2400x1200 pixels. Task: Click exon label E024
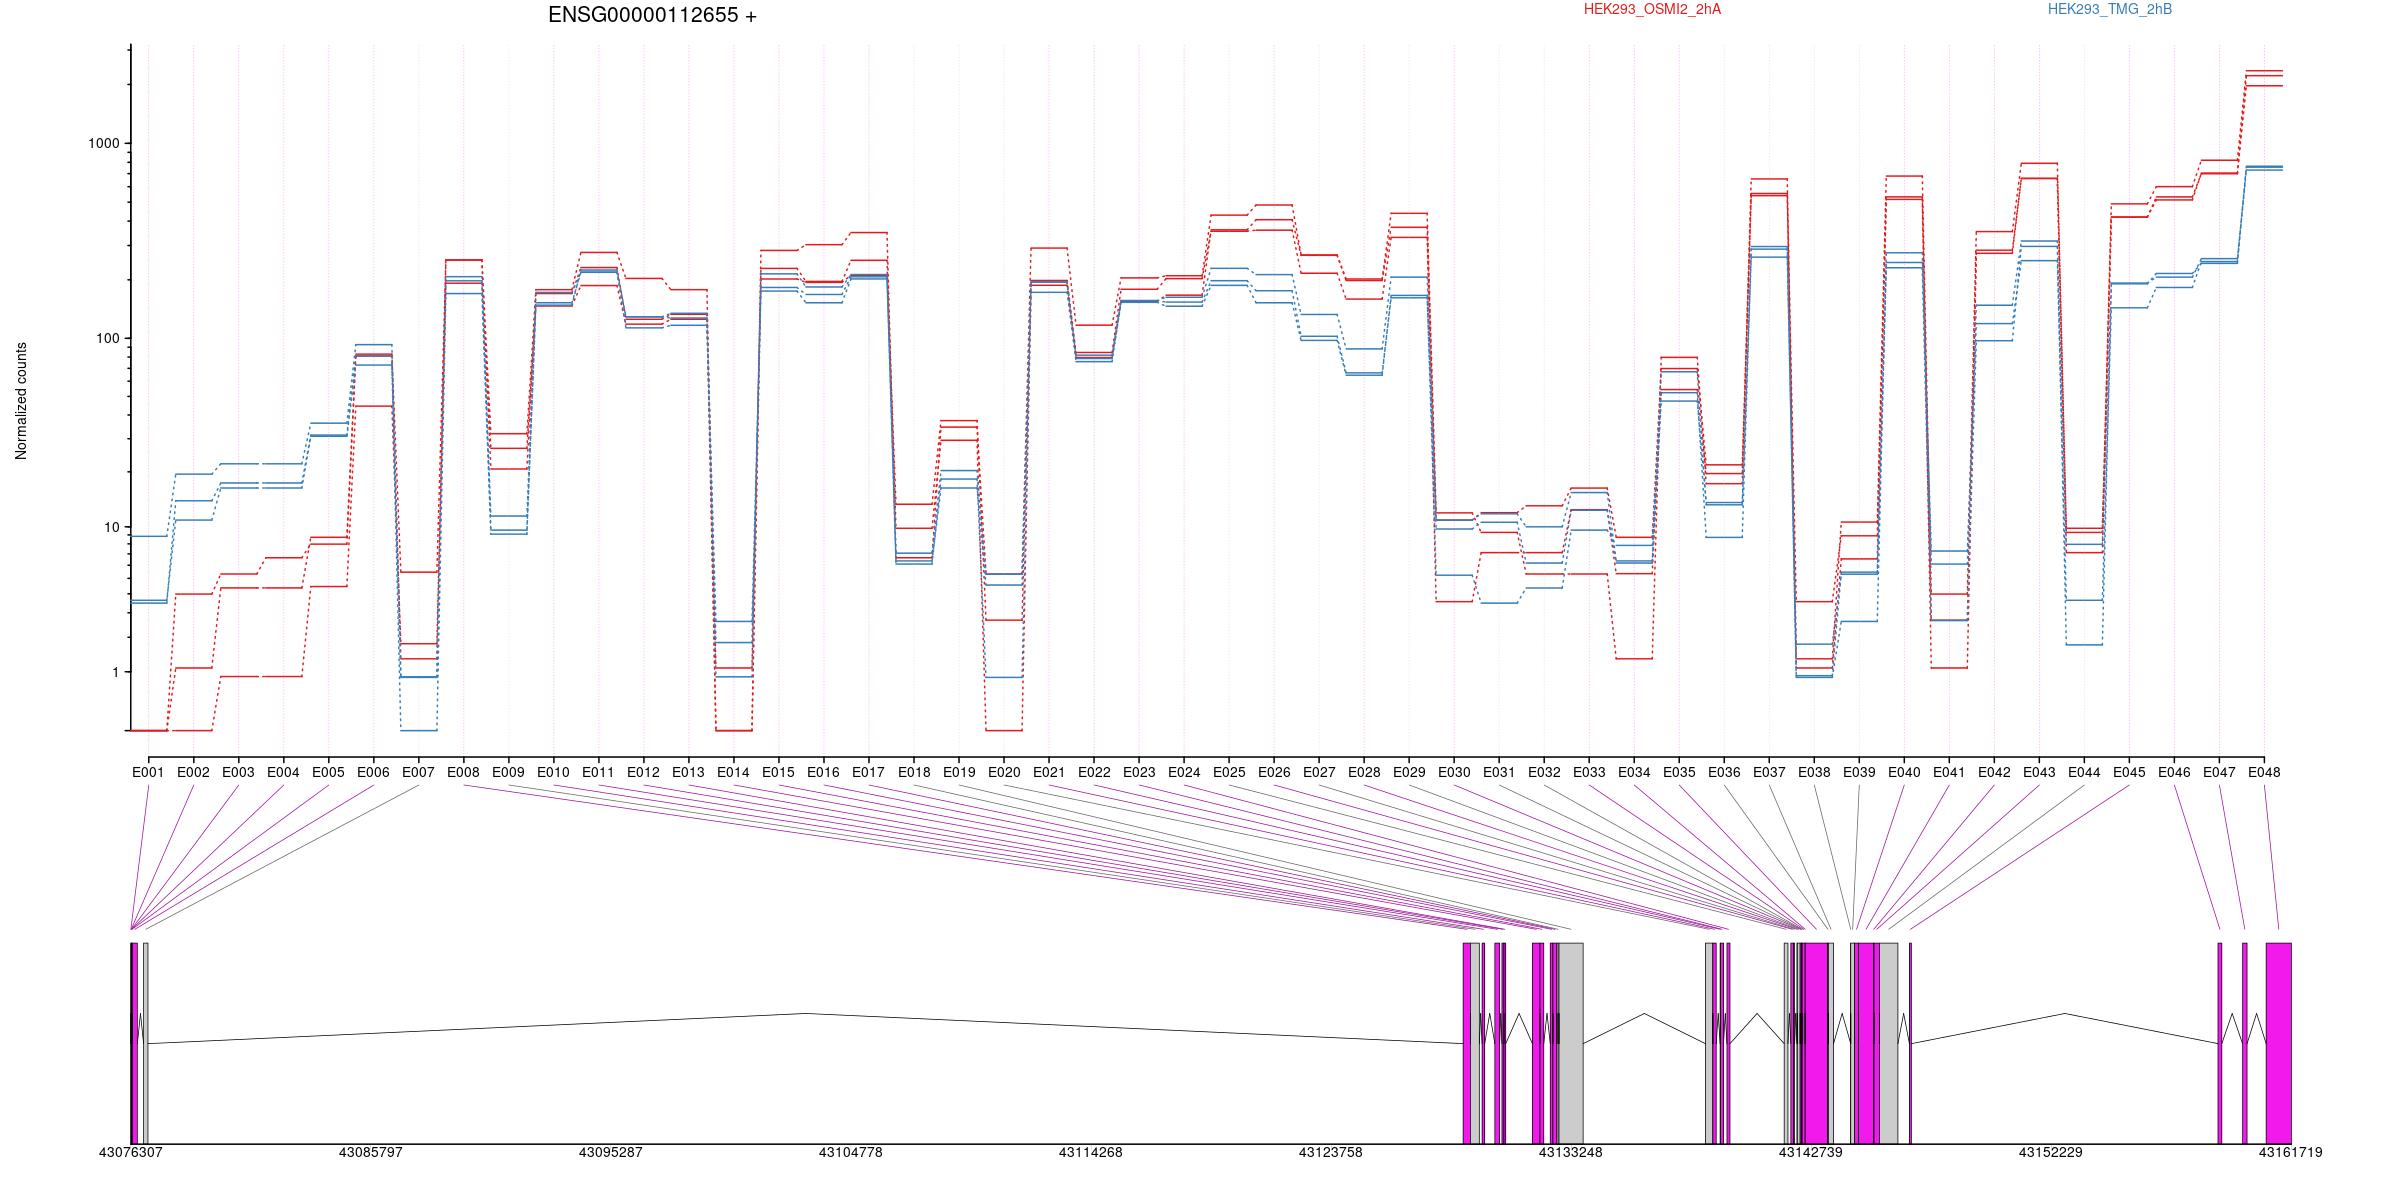click(1184, 772)
